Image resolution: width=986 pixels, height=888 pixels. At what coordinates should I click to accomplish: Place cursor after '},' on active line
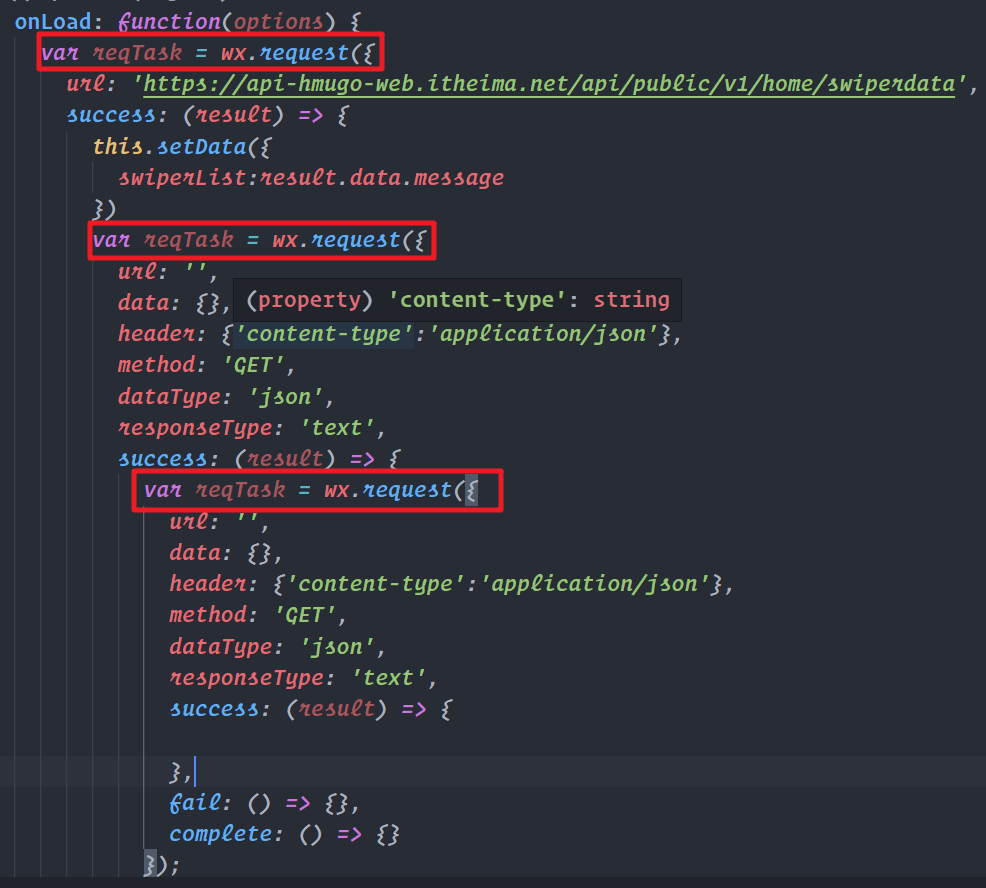tap(194, 772)
